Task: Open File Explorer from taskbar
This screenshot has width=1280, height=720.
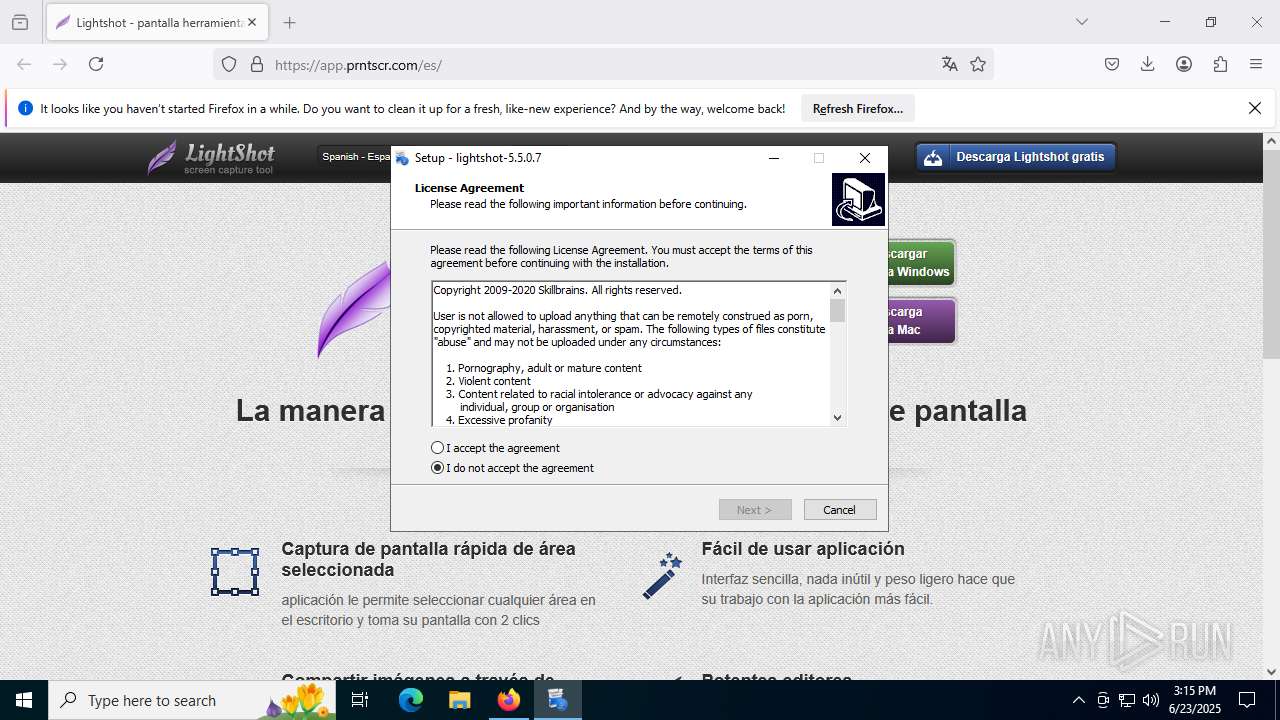Action: (459, 700)
